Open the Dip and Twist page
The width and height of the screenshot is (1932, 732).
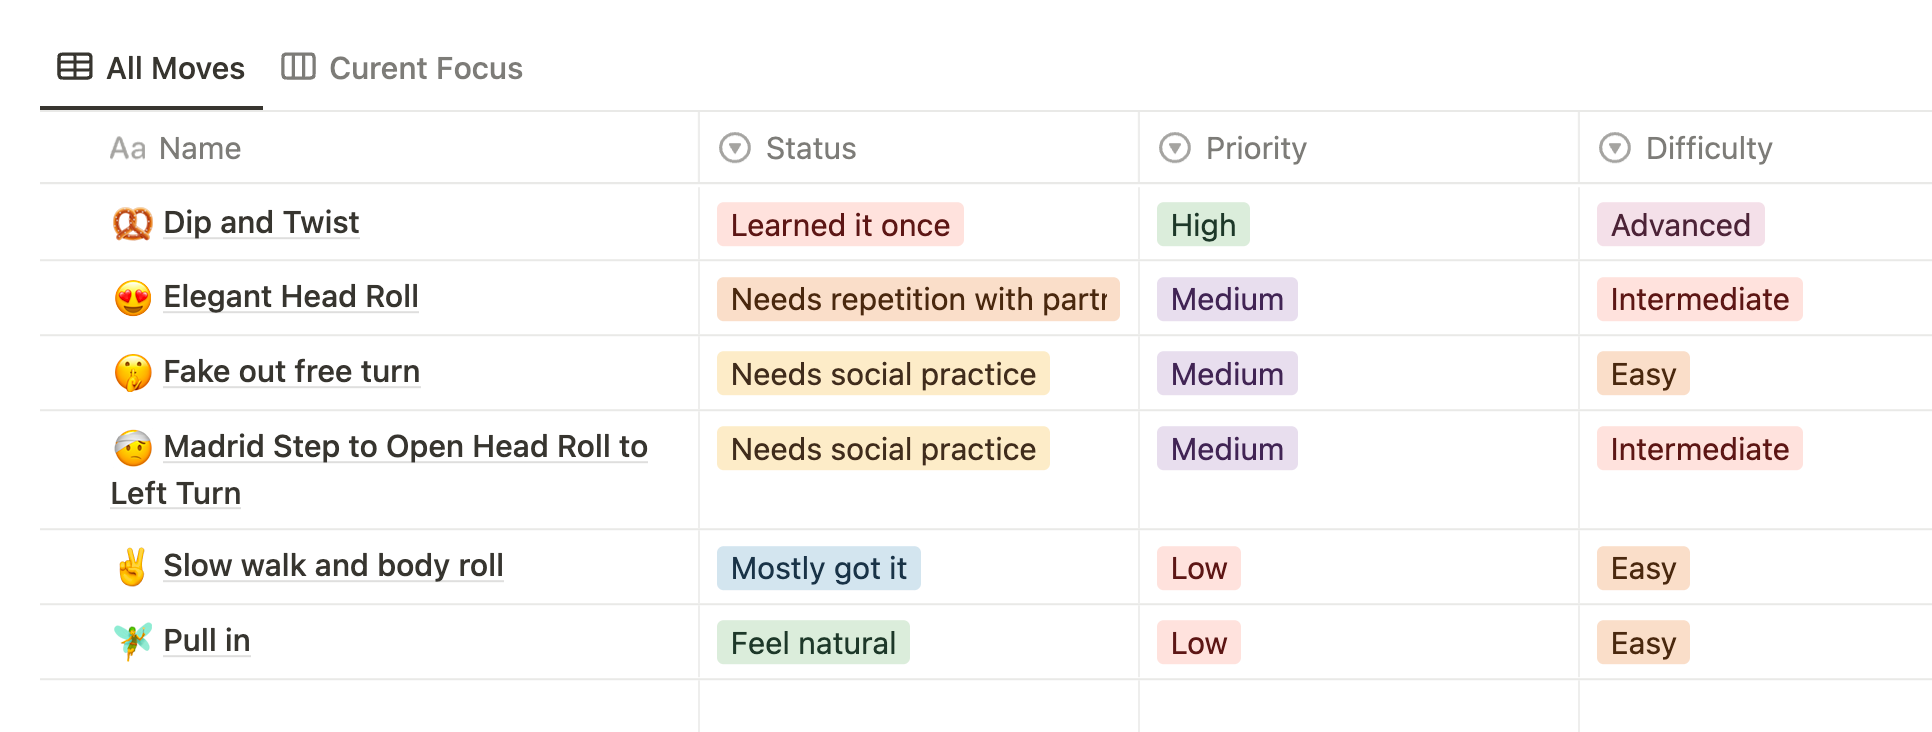261,222
